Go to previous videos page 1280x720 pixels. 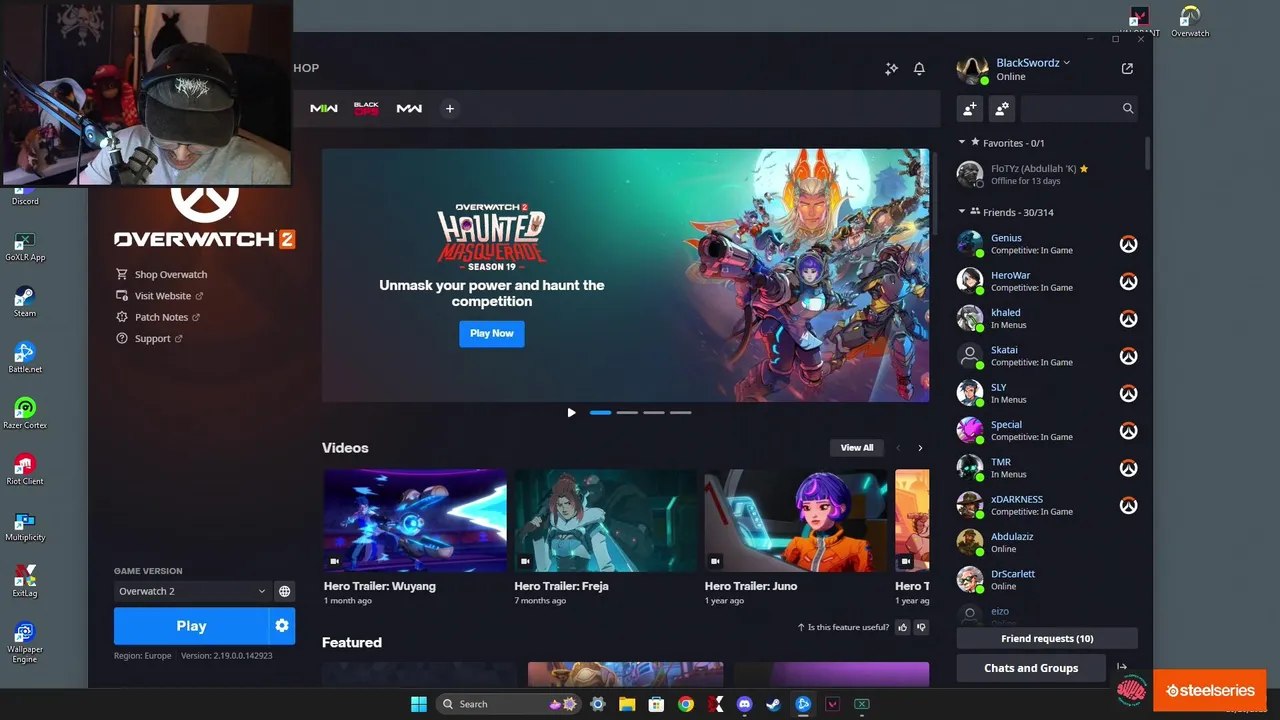(x=898, y=448)
